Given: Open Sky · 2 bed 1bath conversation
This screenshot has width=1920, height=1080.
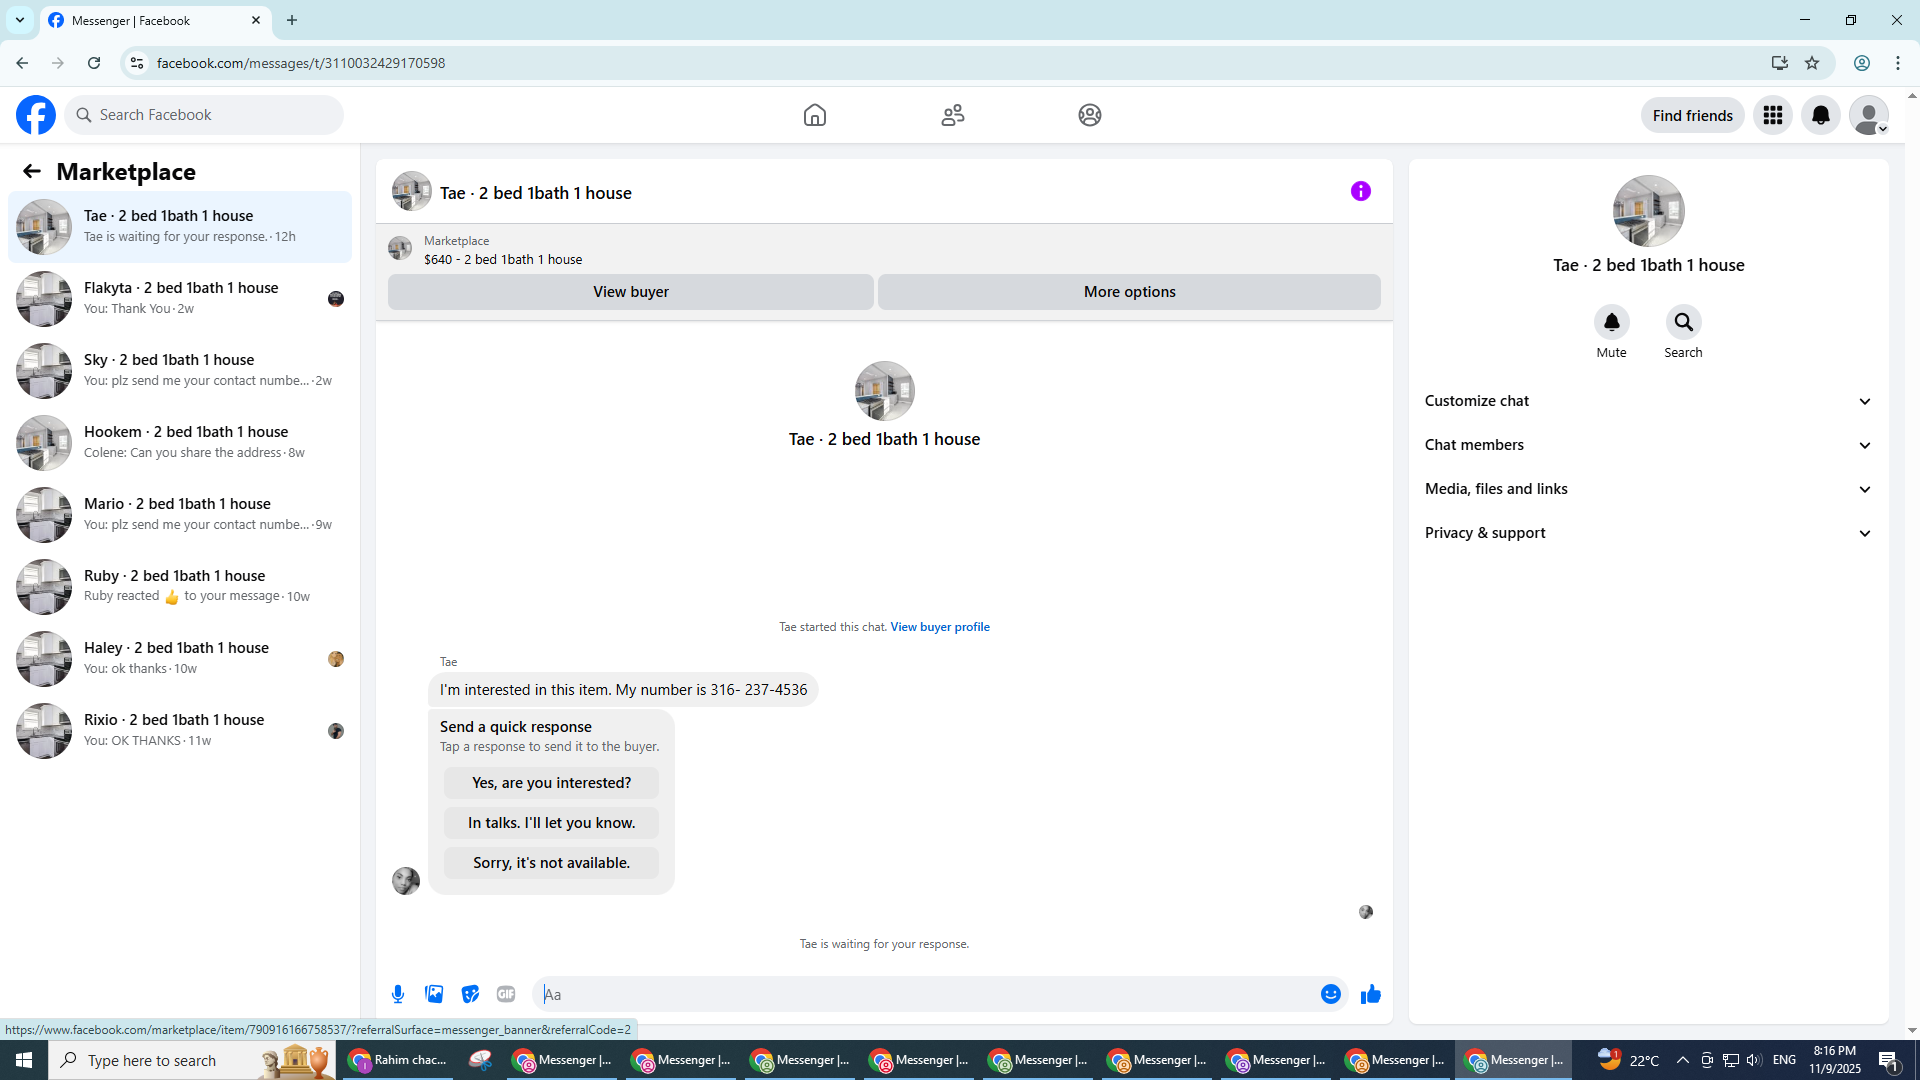Looking at the screenshot, I should (180, 371).
